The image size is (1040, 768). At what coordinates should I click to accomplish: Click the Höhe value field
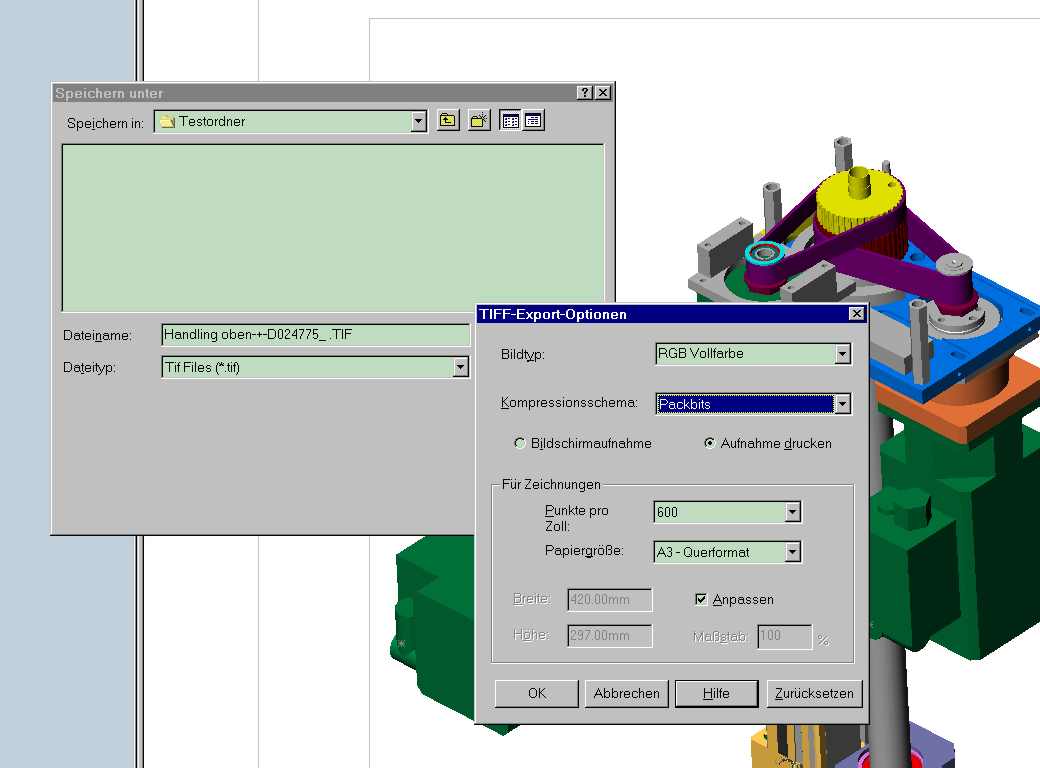click(610, 635)
